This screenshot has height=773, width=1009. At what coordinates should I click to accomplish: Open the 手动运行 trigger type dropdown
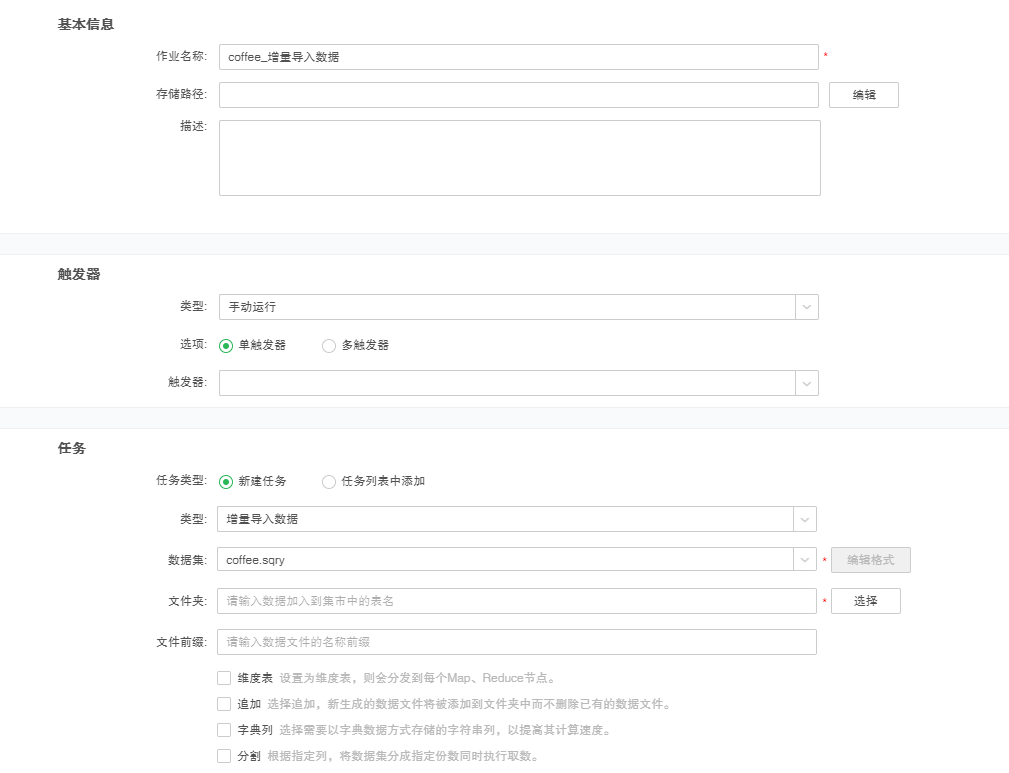(806, 307)
